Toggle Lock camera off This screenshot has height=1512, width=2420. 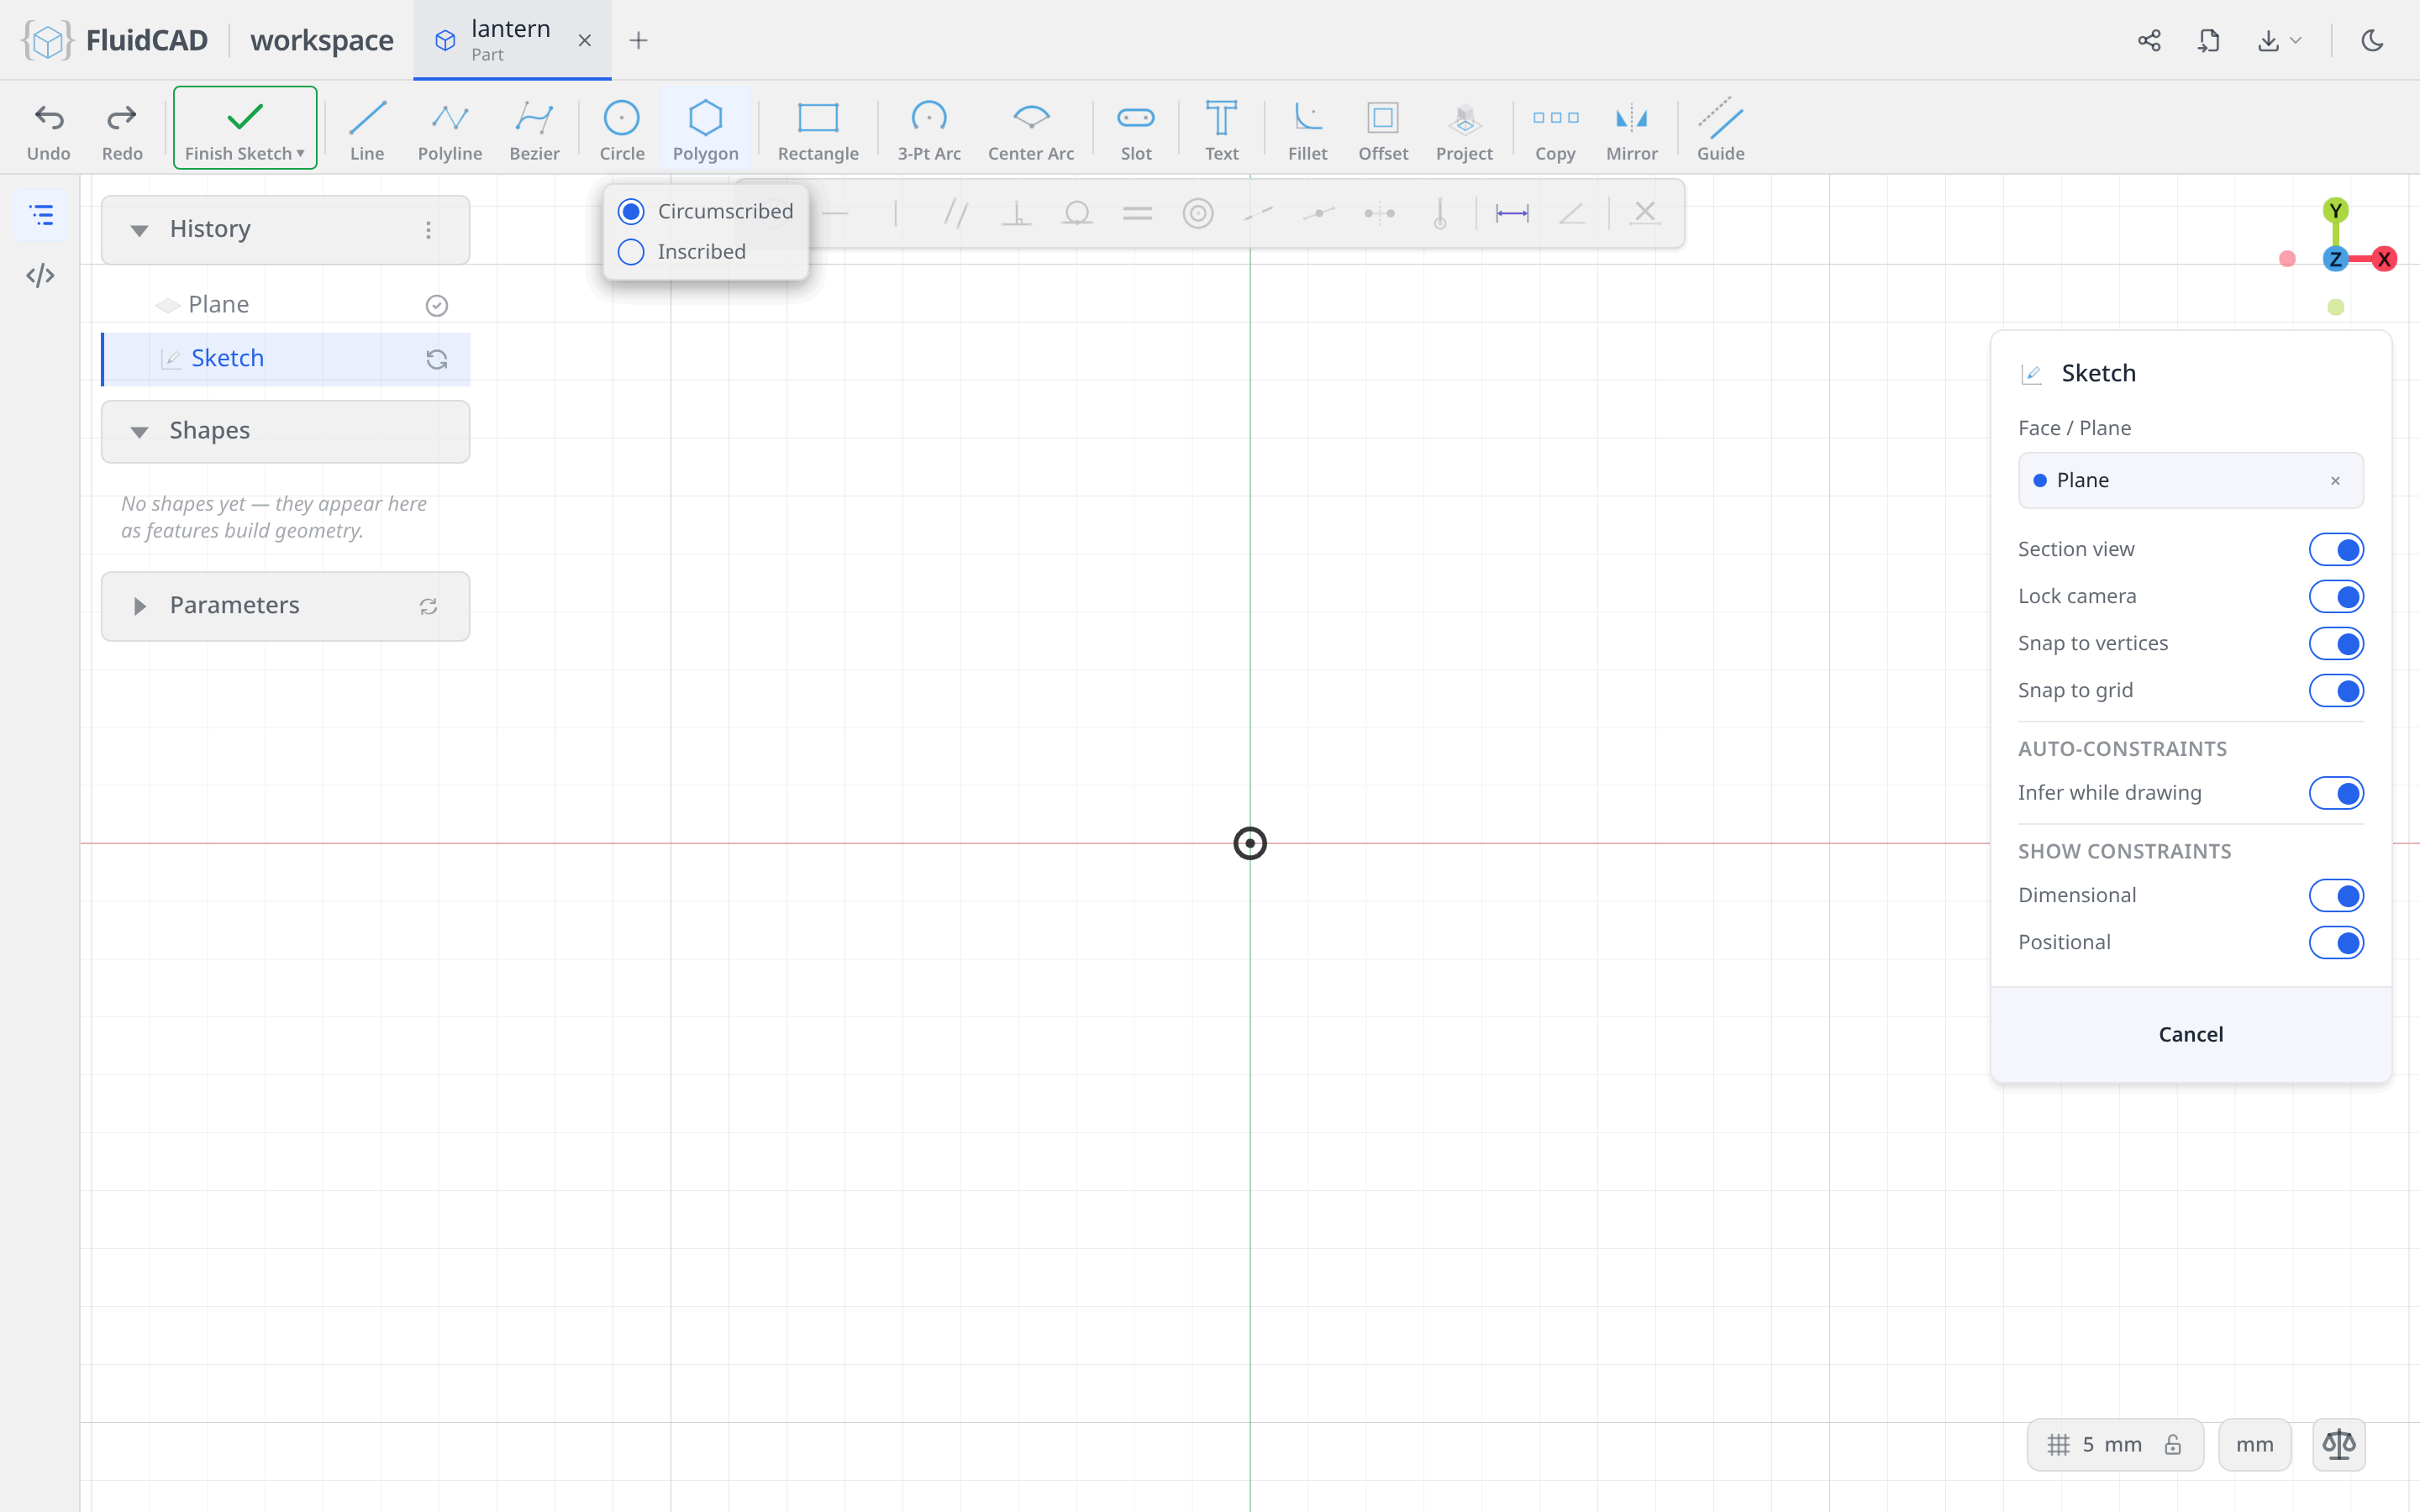[x=2336, y=596]
